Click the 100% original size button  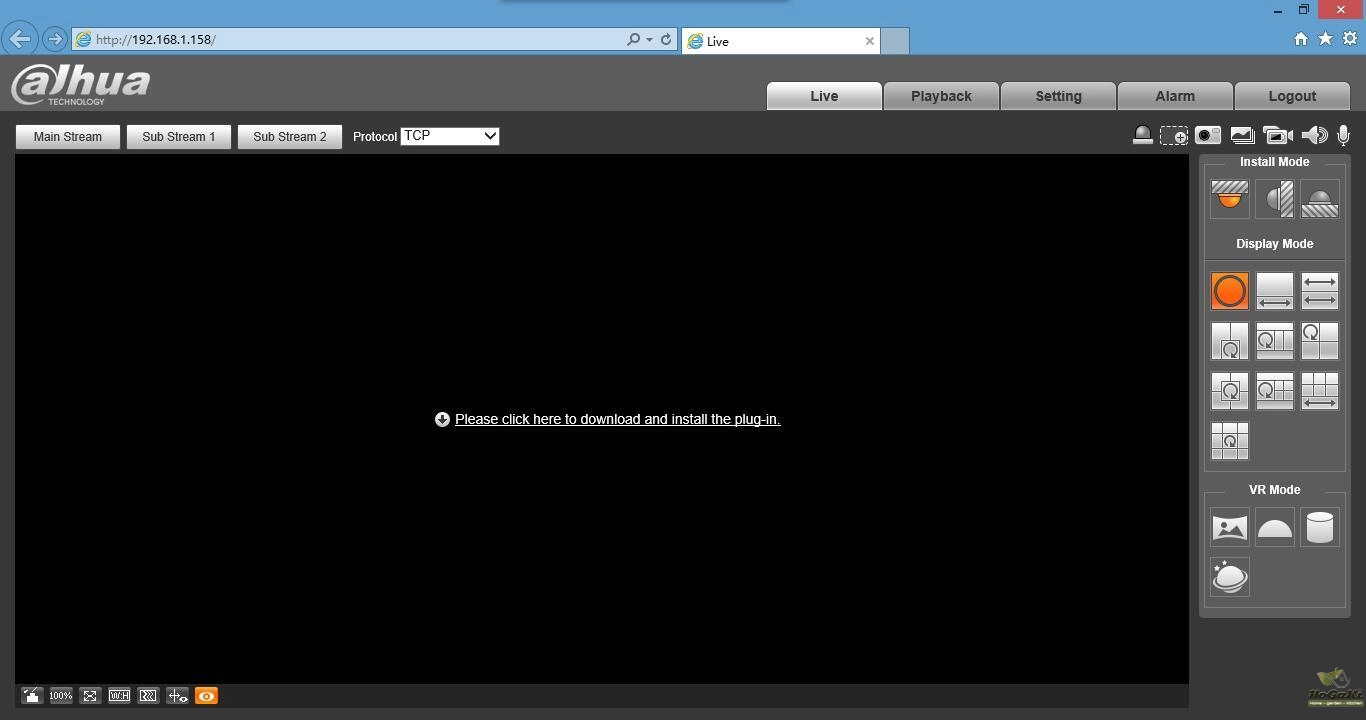(61, 696)
